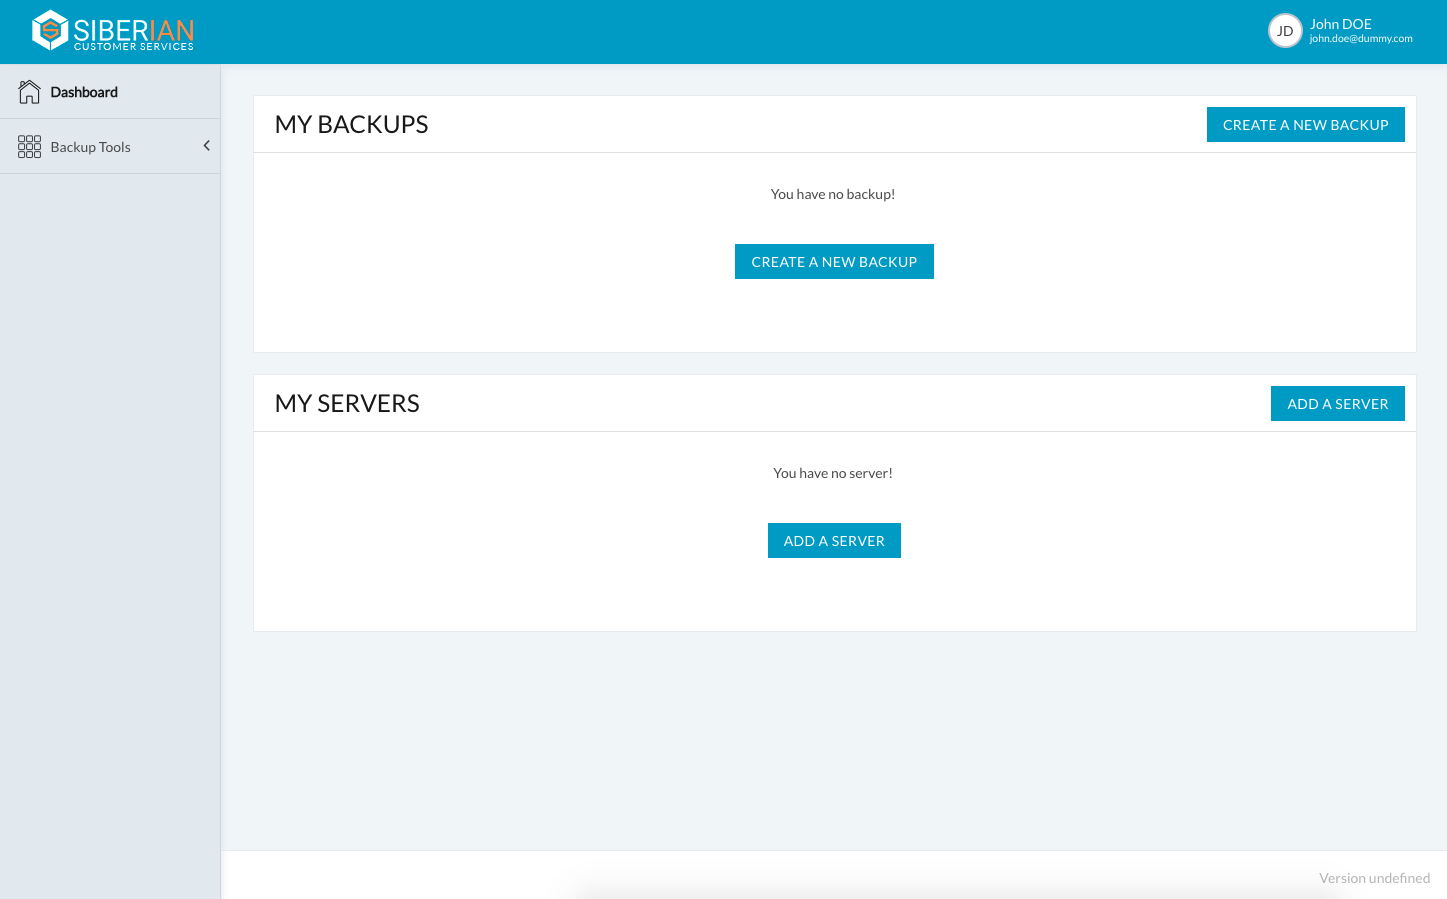Click Add a Server below the no server message
Image resolution: width=1447 pixels, height=899 pixels.
(833, 541)
